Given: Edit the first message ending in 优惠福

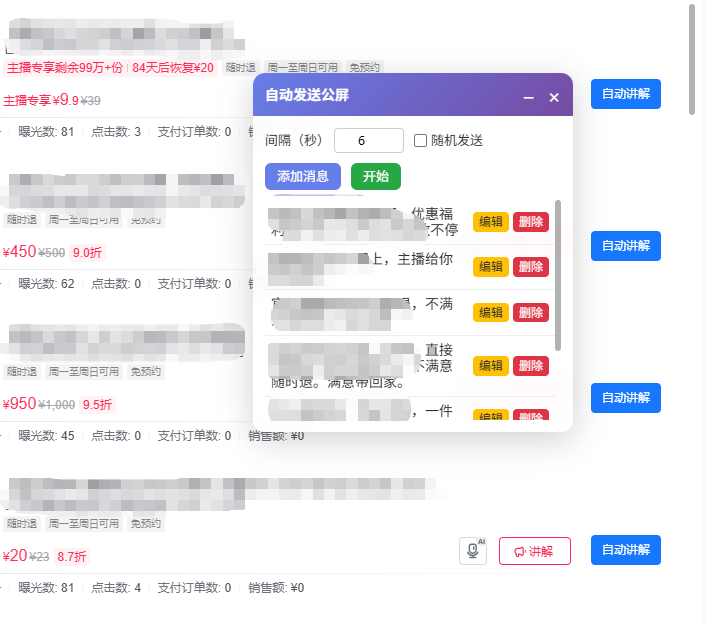Looking at the screenshot, I should pyautogui.click(x=491, y=222).
